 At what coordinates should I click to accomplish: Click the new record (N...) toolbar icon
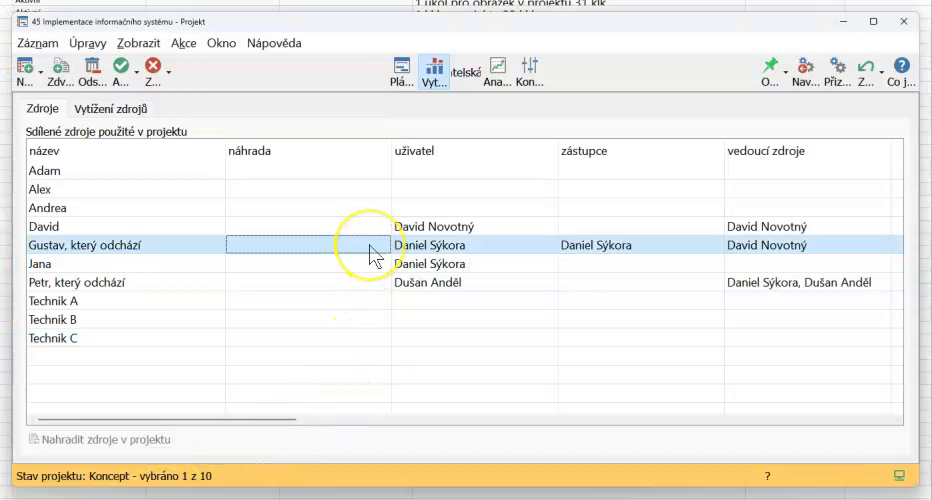tap(25, 67)
